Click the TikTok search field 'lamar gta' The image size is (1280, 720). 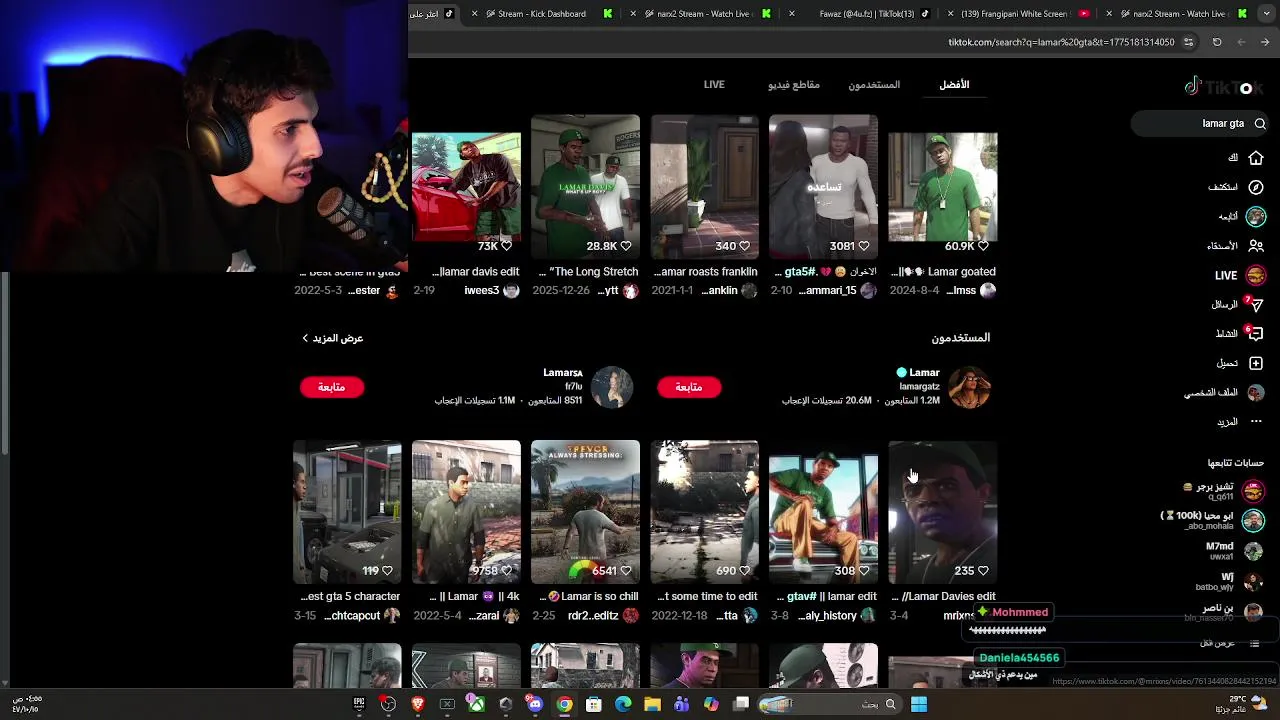coord(1201,124)
